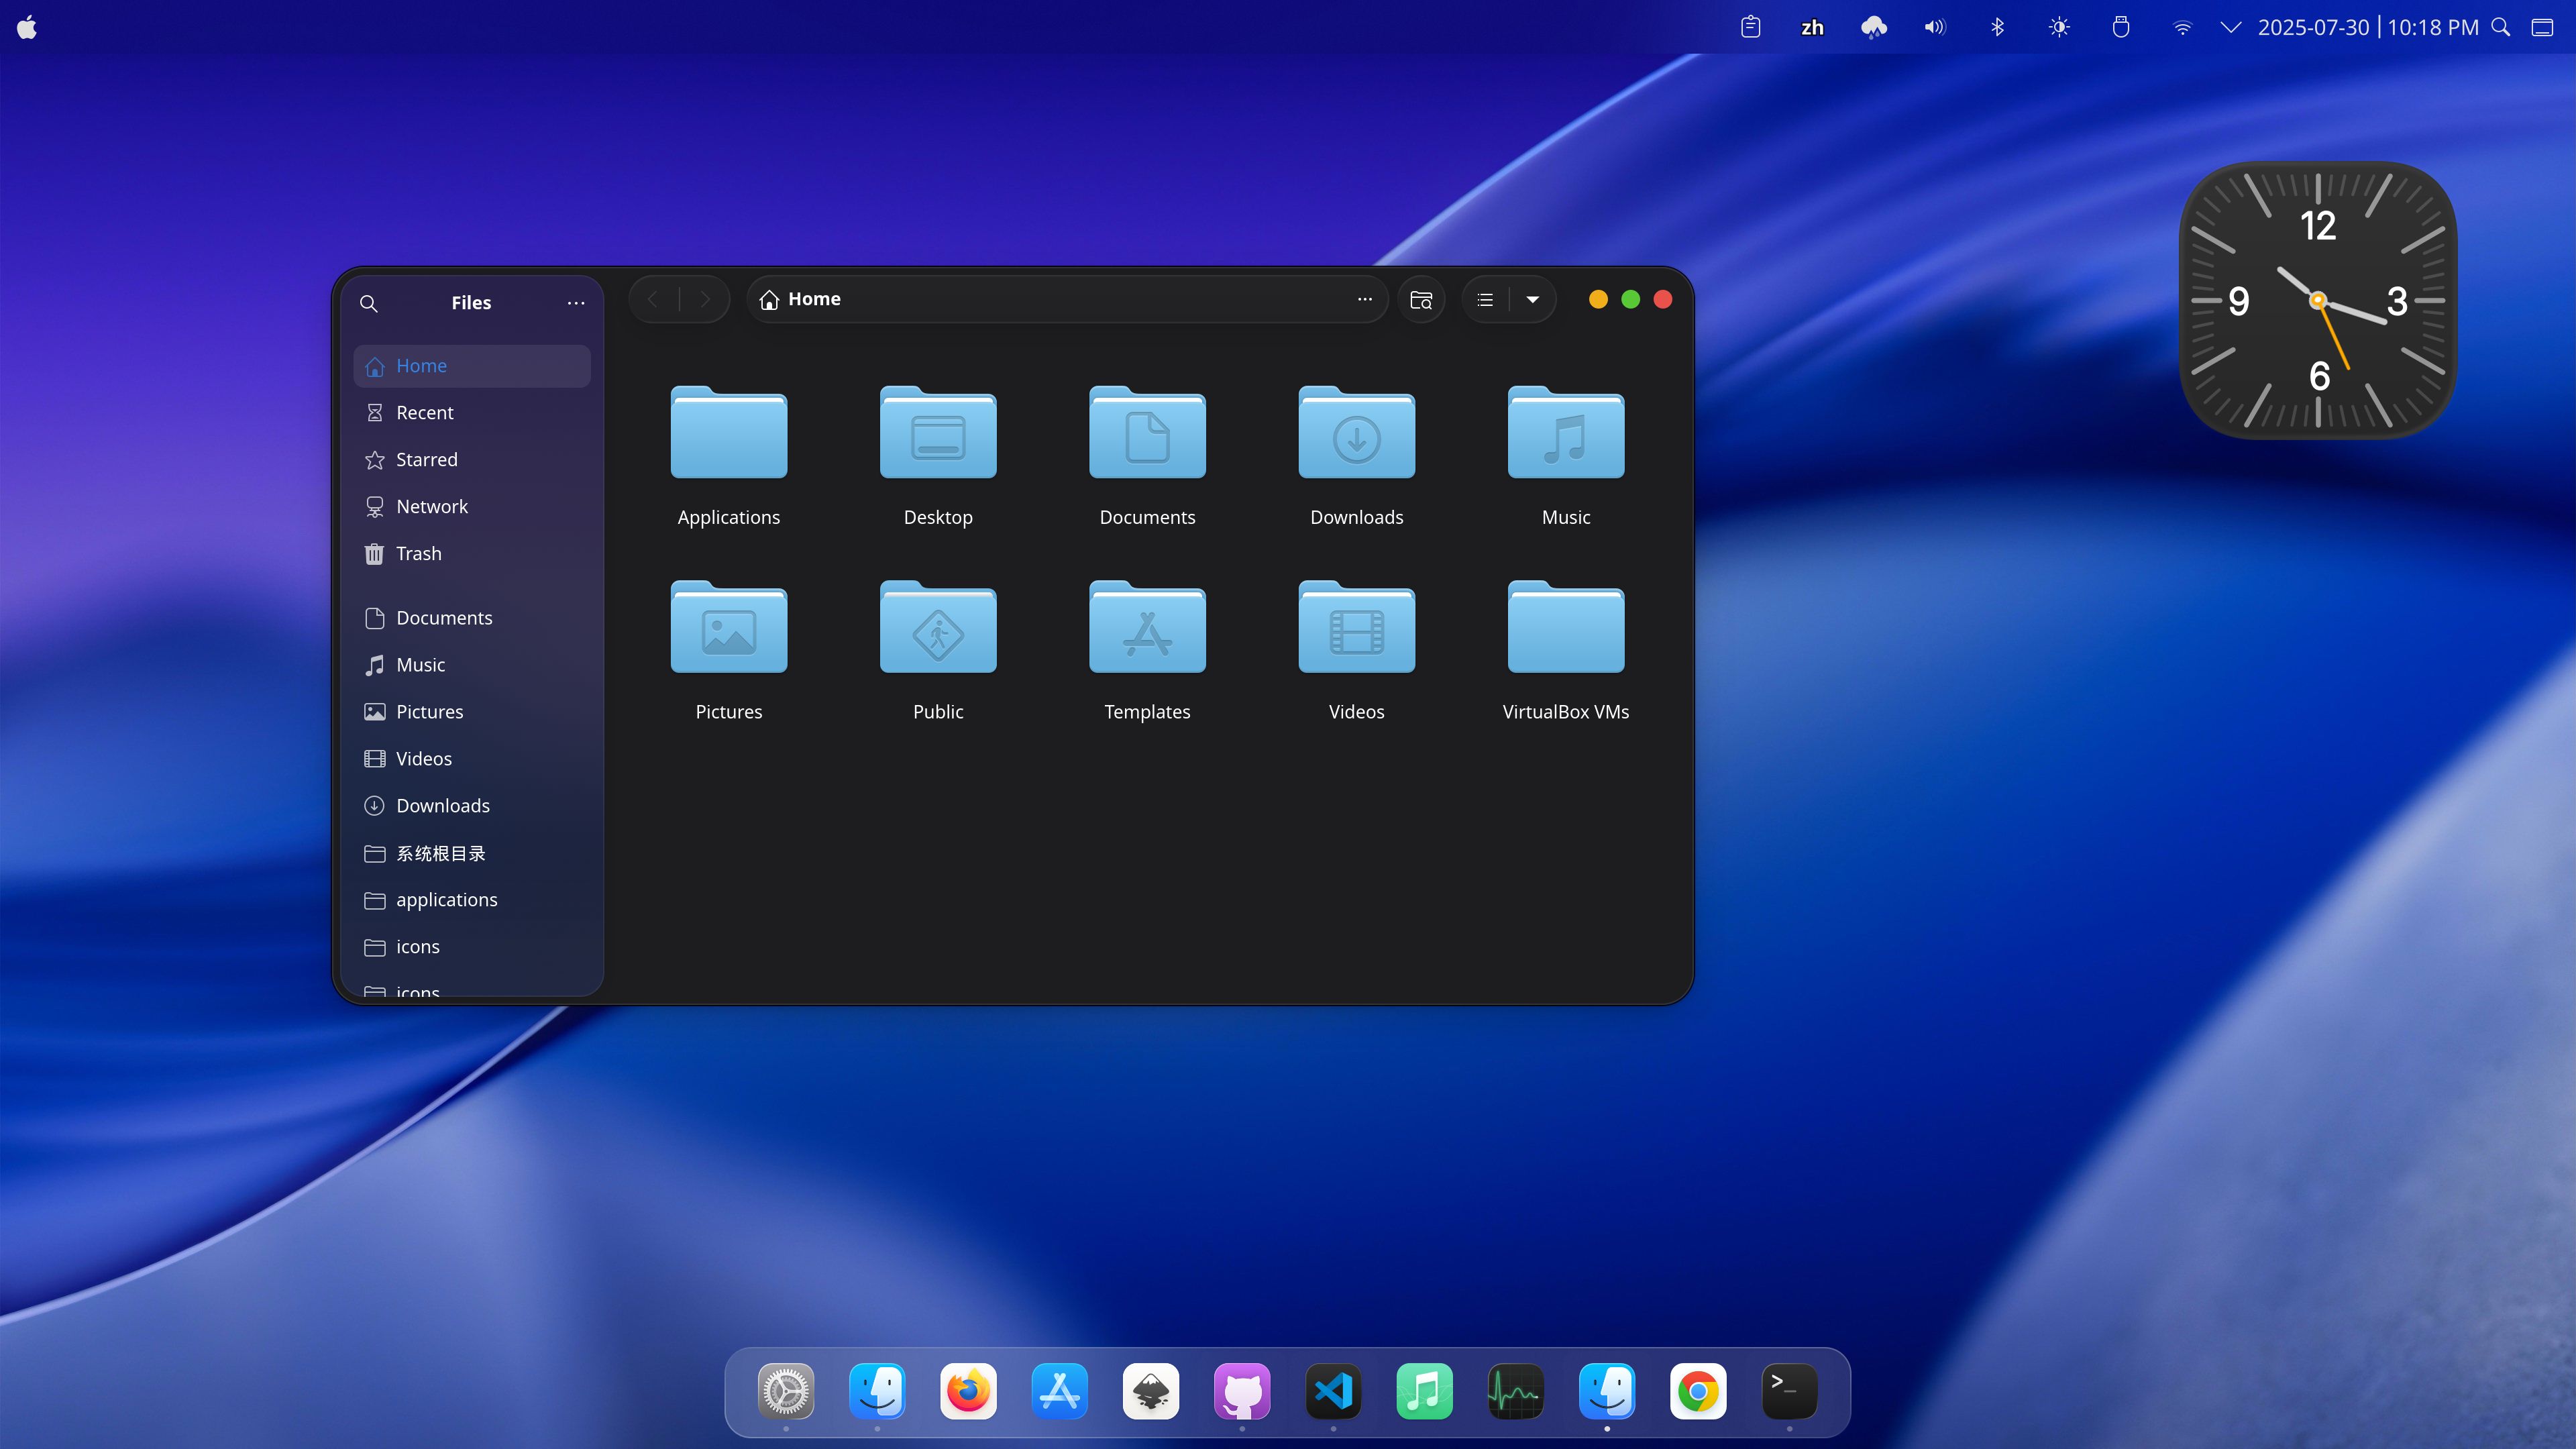Viewport: 2576px width, 1449px height.
Task: Click the Bluetooth icon in the menu bar
Action: point(1997,27)
